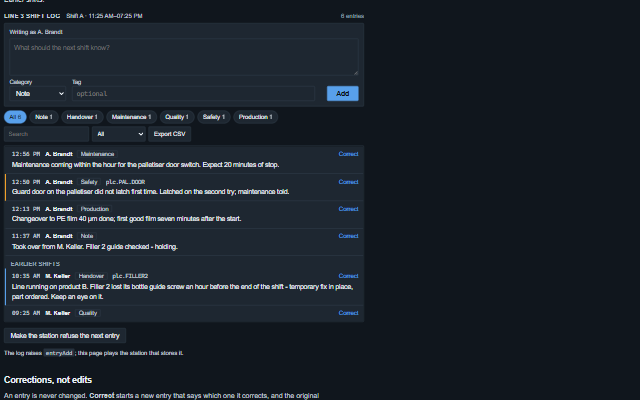Click the Safety badge on 12:50 PM entry

click(89, 182)
